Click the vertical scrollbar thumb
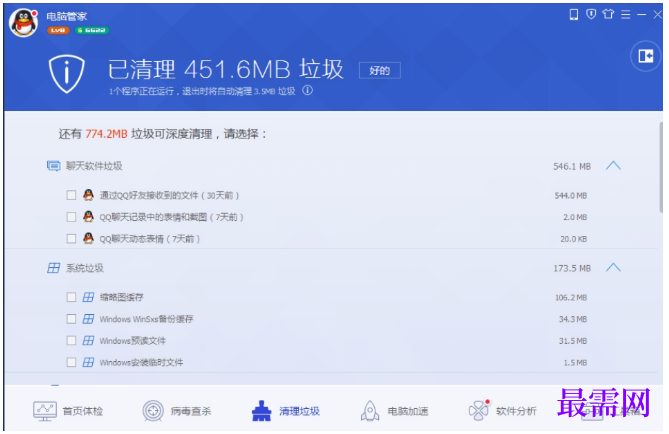The height and width of the screenshot is (434, 669). pyautogui.click(x=661, y=167)
